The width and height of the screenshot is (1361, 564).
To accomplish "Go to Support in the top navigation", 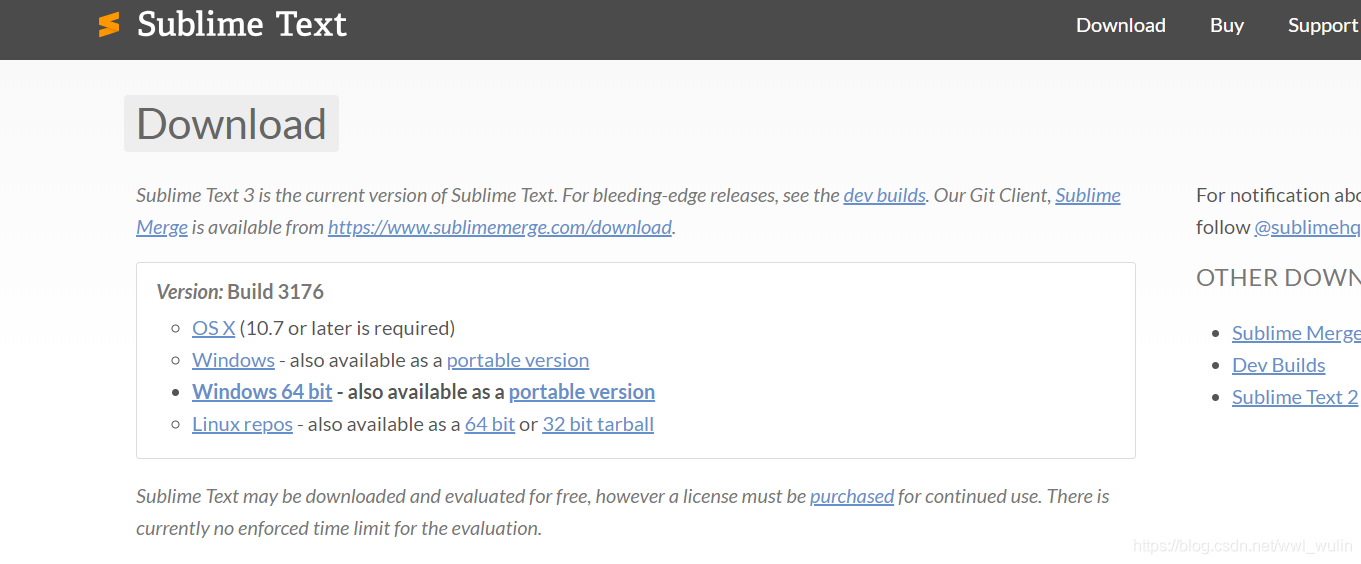I will pos(1323,25).
